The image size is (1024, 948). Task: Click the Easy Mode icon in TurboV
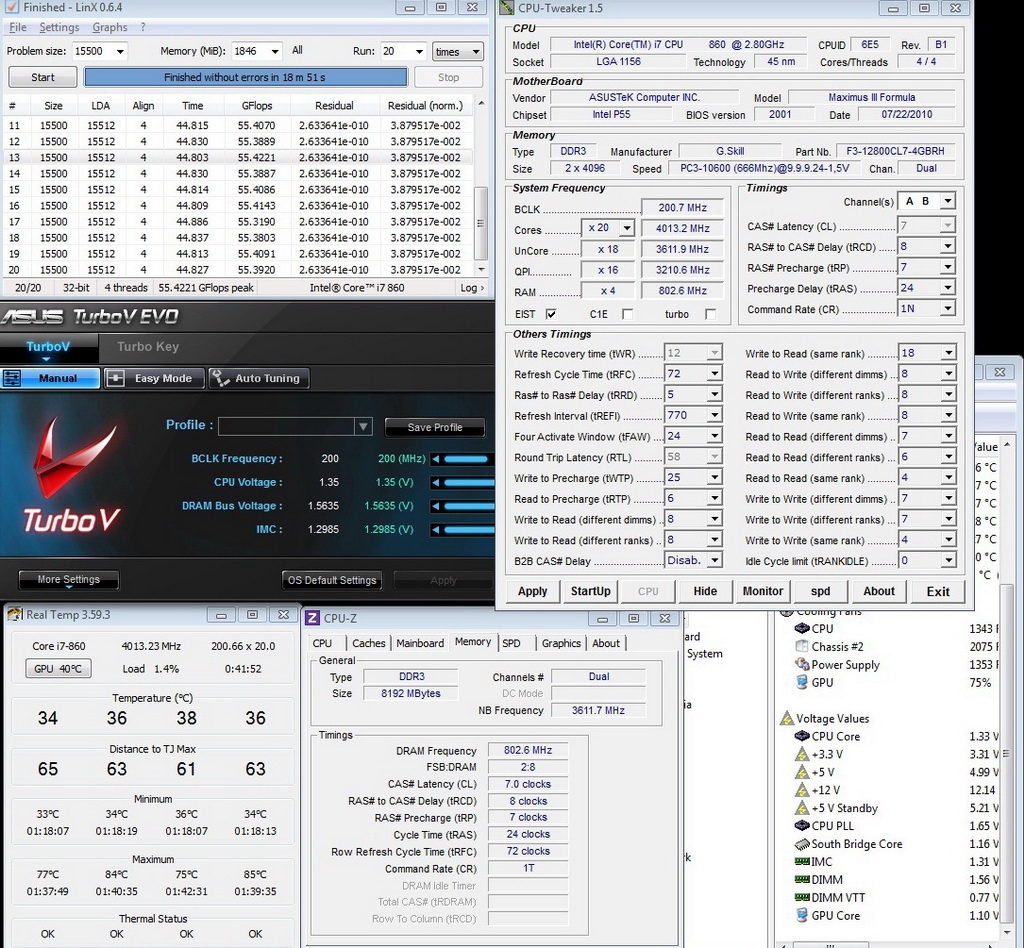pyautogui.click(x=116, y=378)
